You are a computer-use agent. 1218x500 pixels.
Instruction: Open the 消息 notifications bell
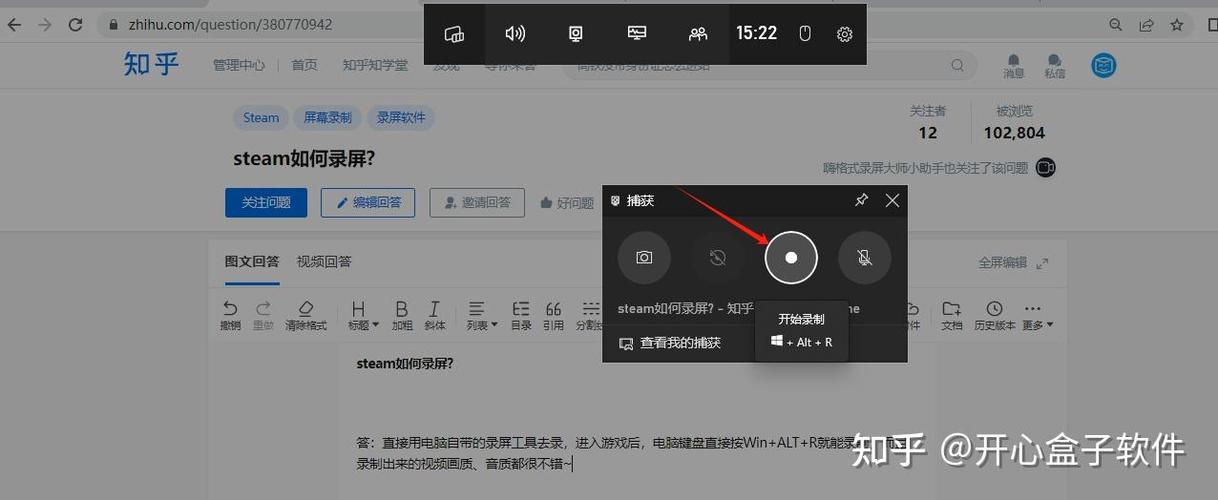(1014, 66)
